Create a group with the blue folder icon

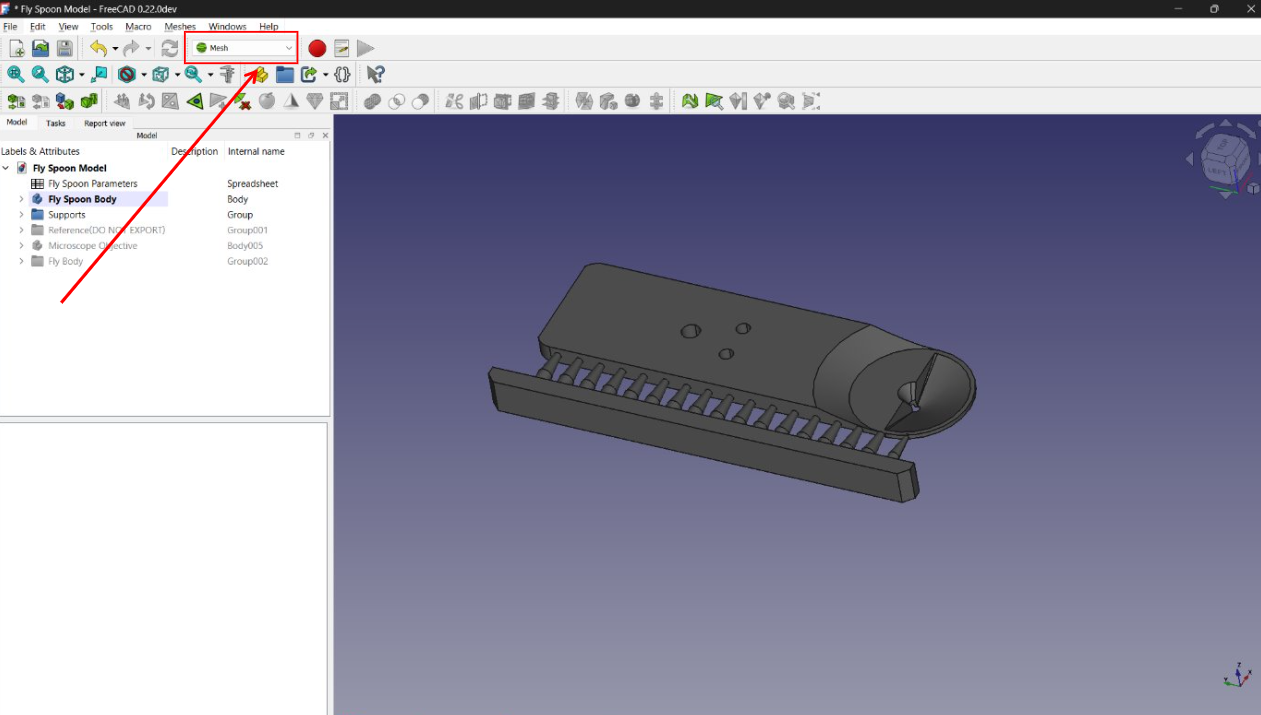click(x=285, y=74)
